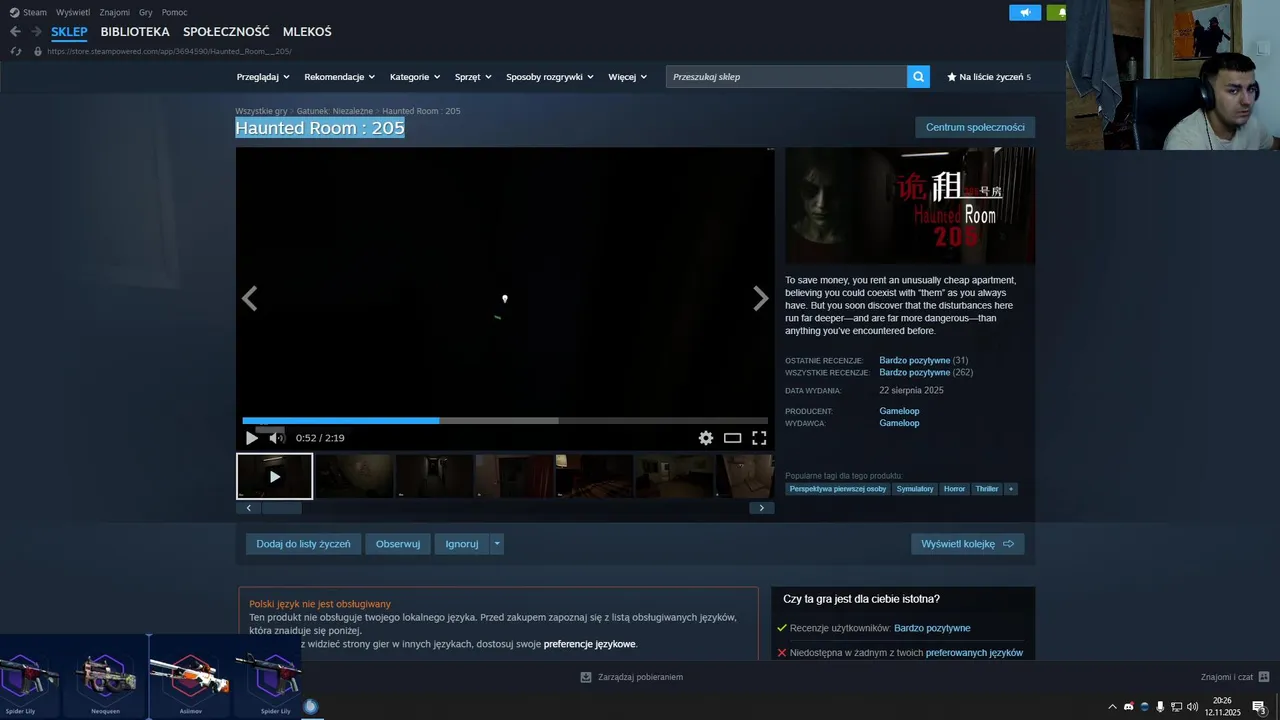
Task: Expand the Kategorie dropdown
Action: tap(415, 77)
